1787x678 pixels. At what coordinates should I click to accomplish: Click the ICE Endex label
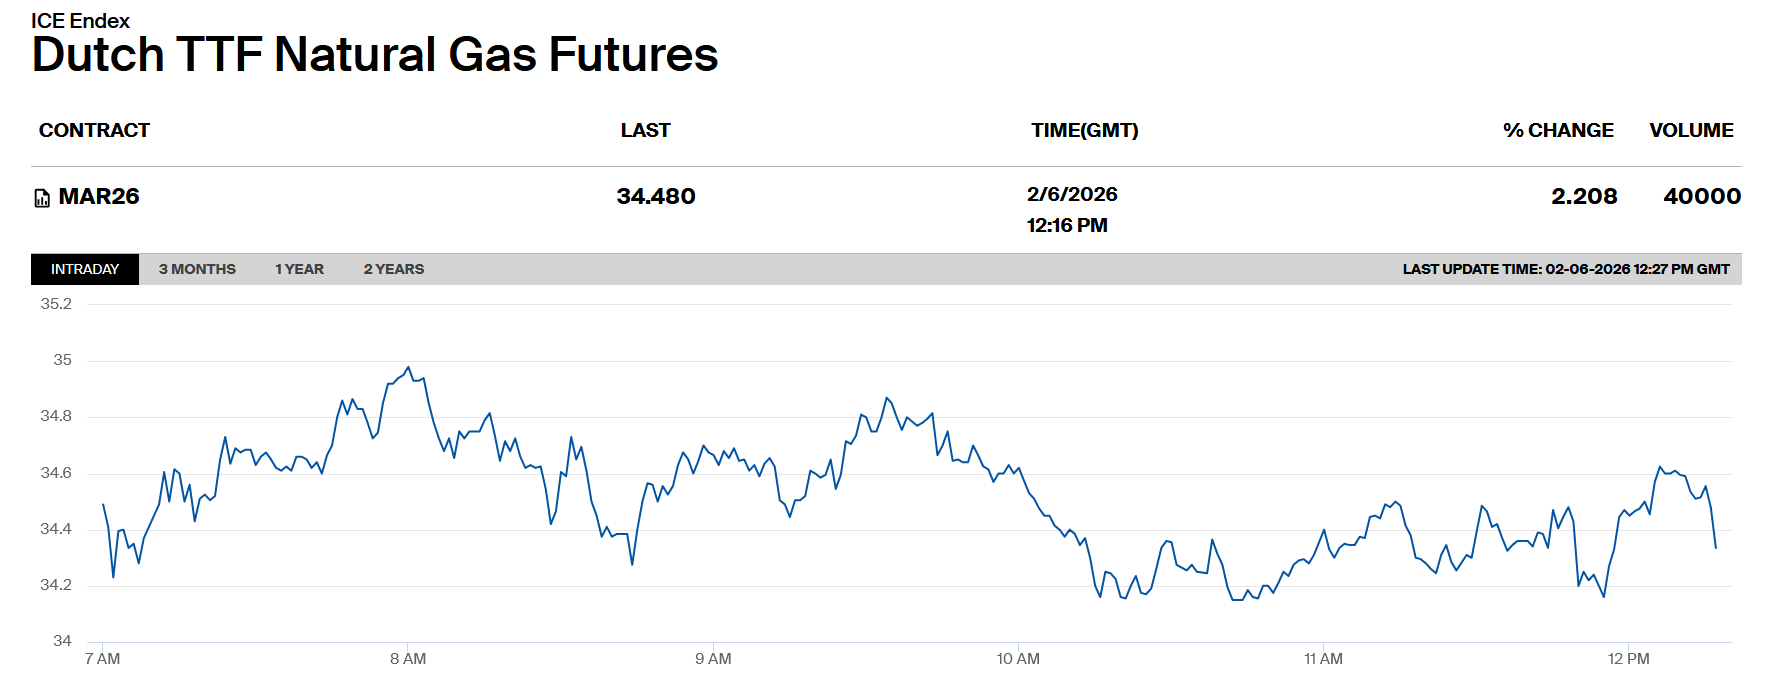[x=80, y=20]
